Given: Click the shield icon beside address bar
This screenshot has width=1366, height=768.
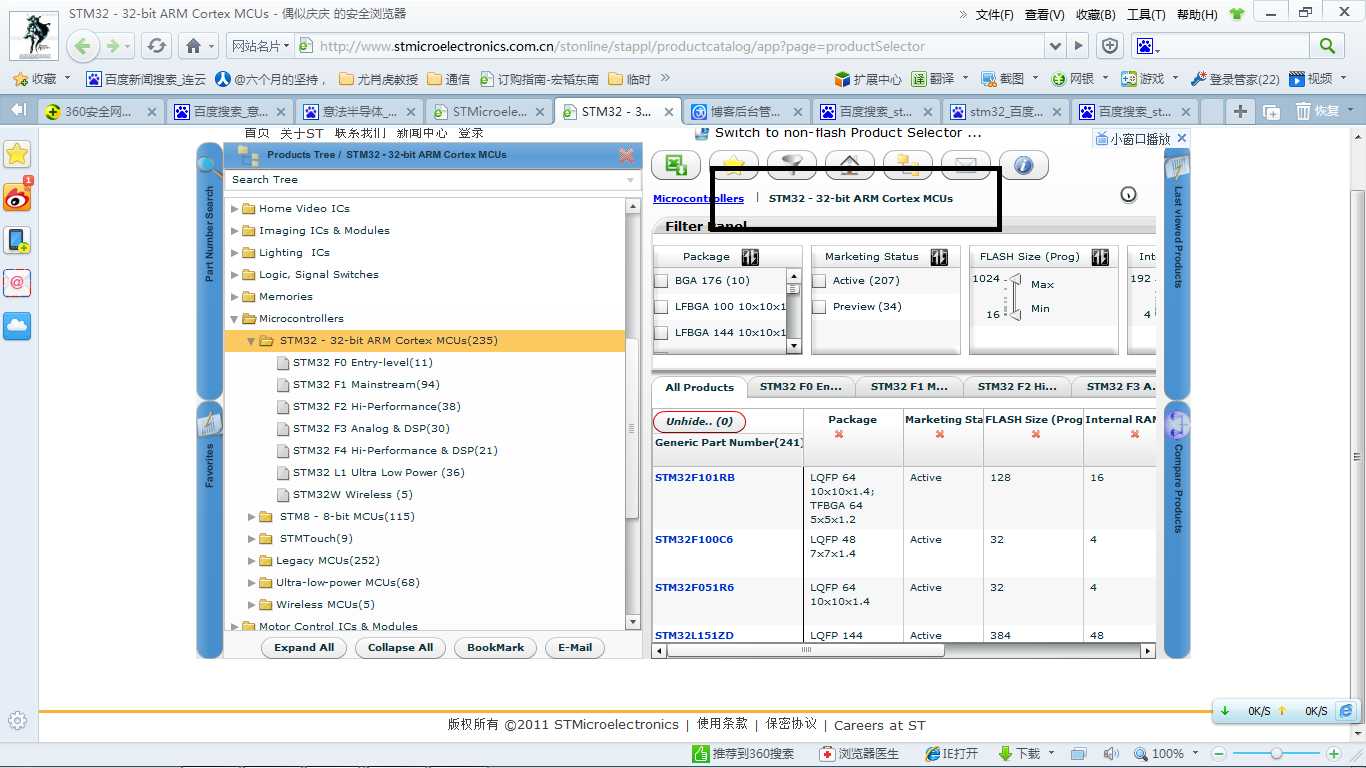Looking at the screenshot, I should coord(1110,46).
